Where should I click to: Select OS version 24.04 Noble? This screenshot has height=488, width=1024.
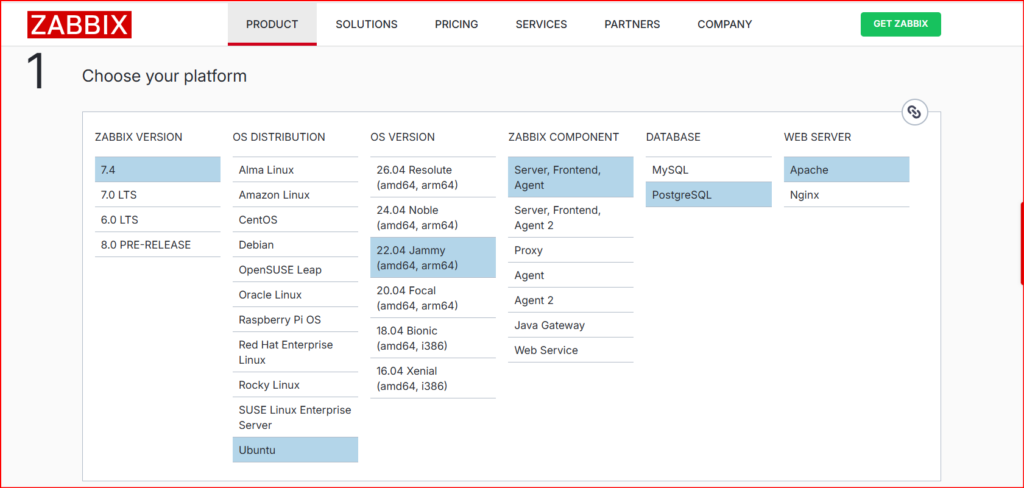(x=433, y=218)
